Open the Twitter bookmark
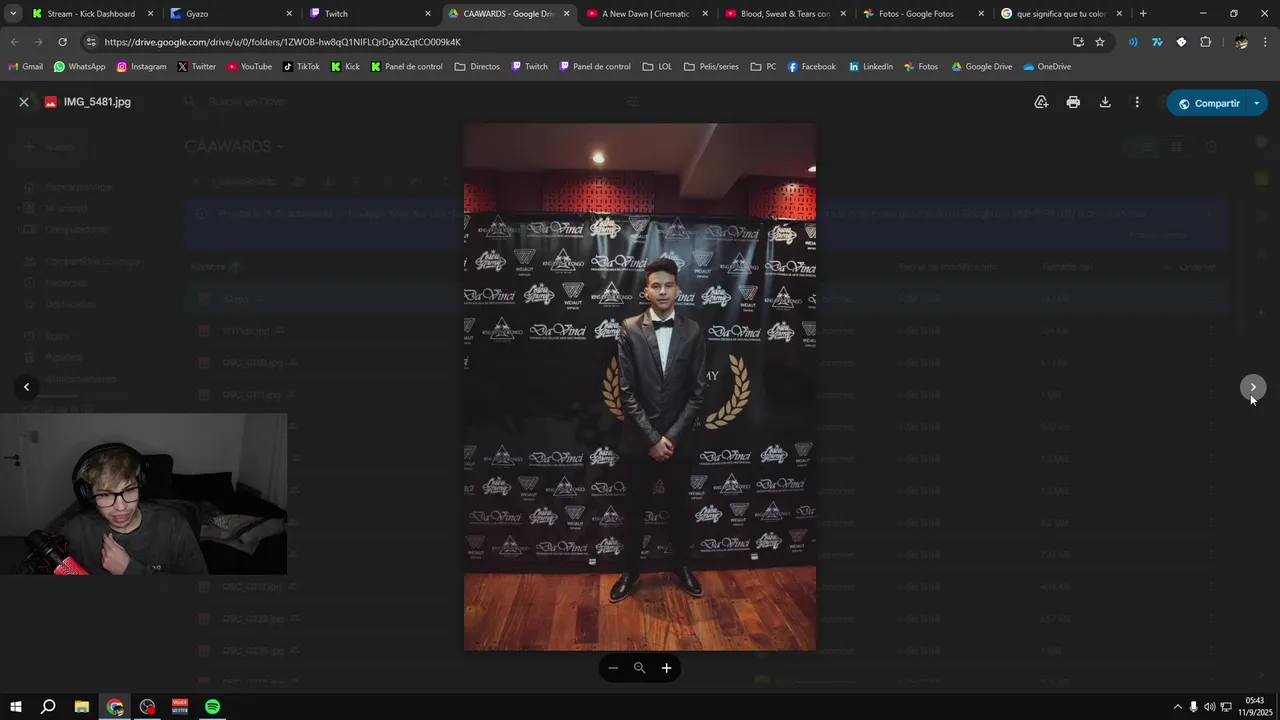This screenshot has height=720, width=1280. tap(196, 67)
